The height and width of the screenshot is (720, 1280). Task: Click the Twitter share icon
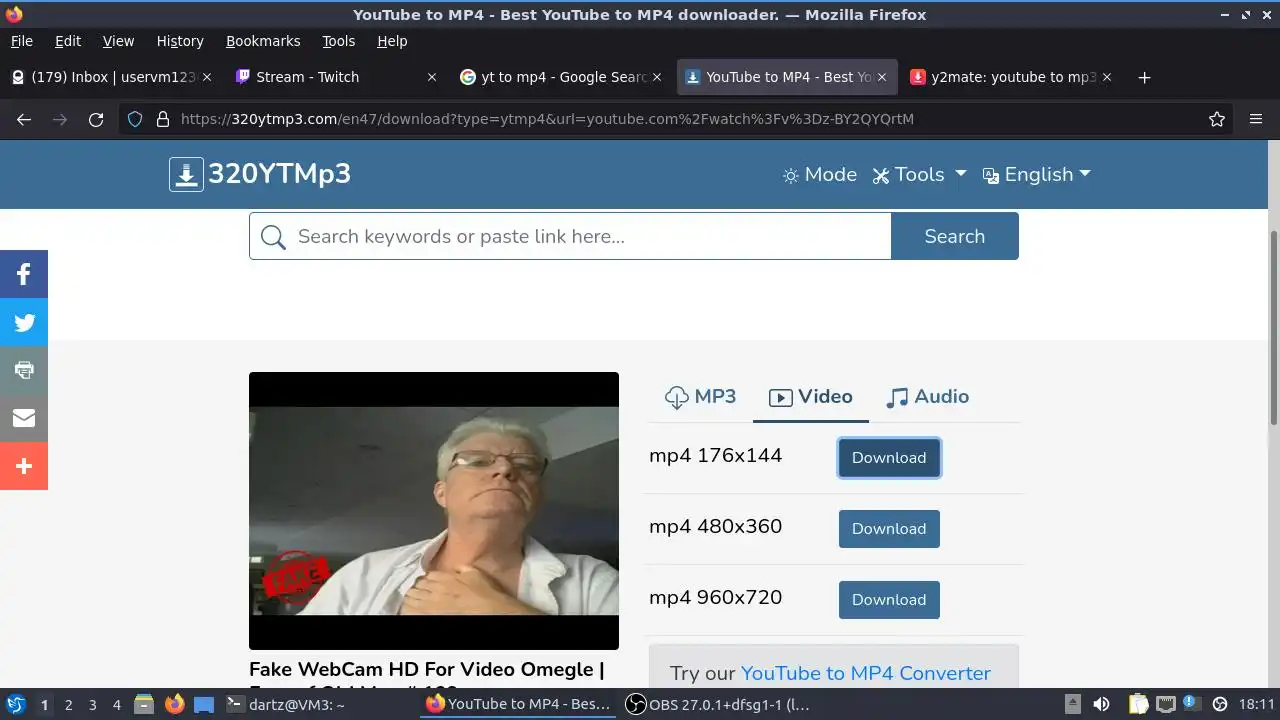[24, 322]
